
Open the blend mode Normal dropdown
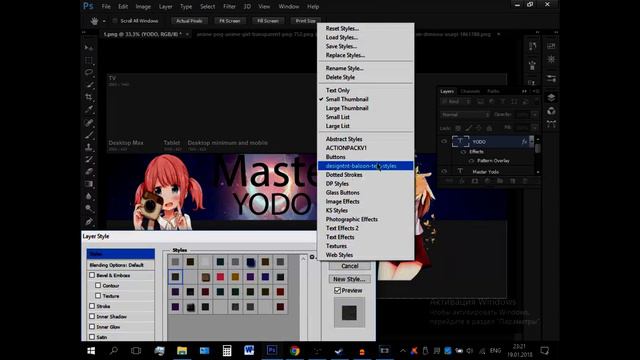pos(465,115)
